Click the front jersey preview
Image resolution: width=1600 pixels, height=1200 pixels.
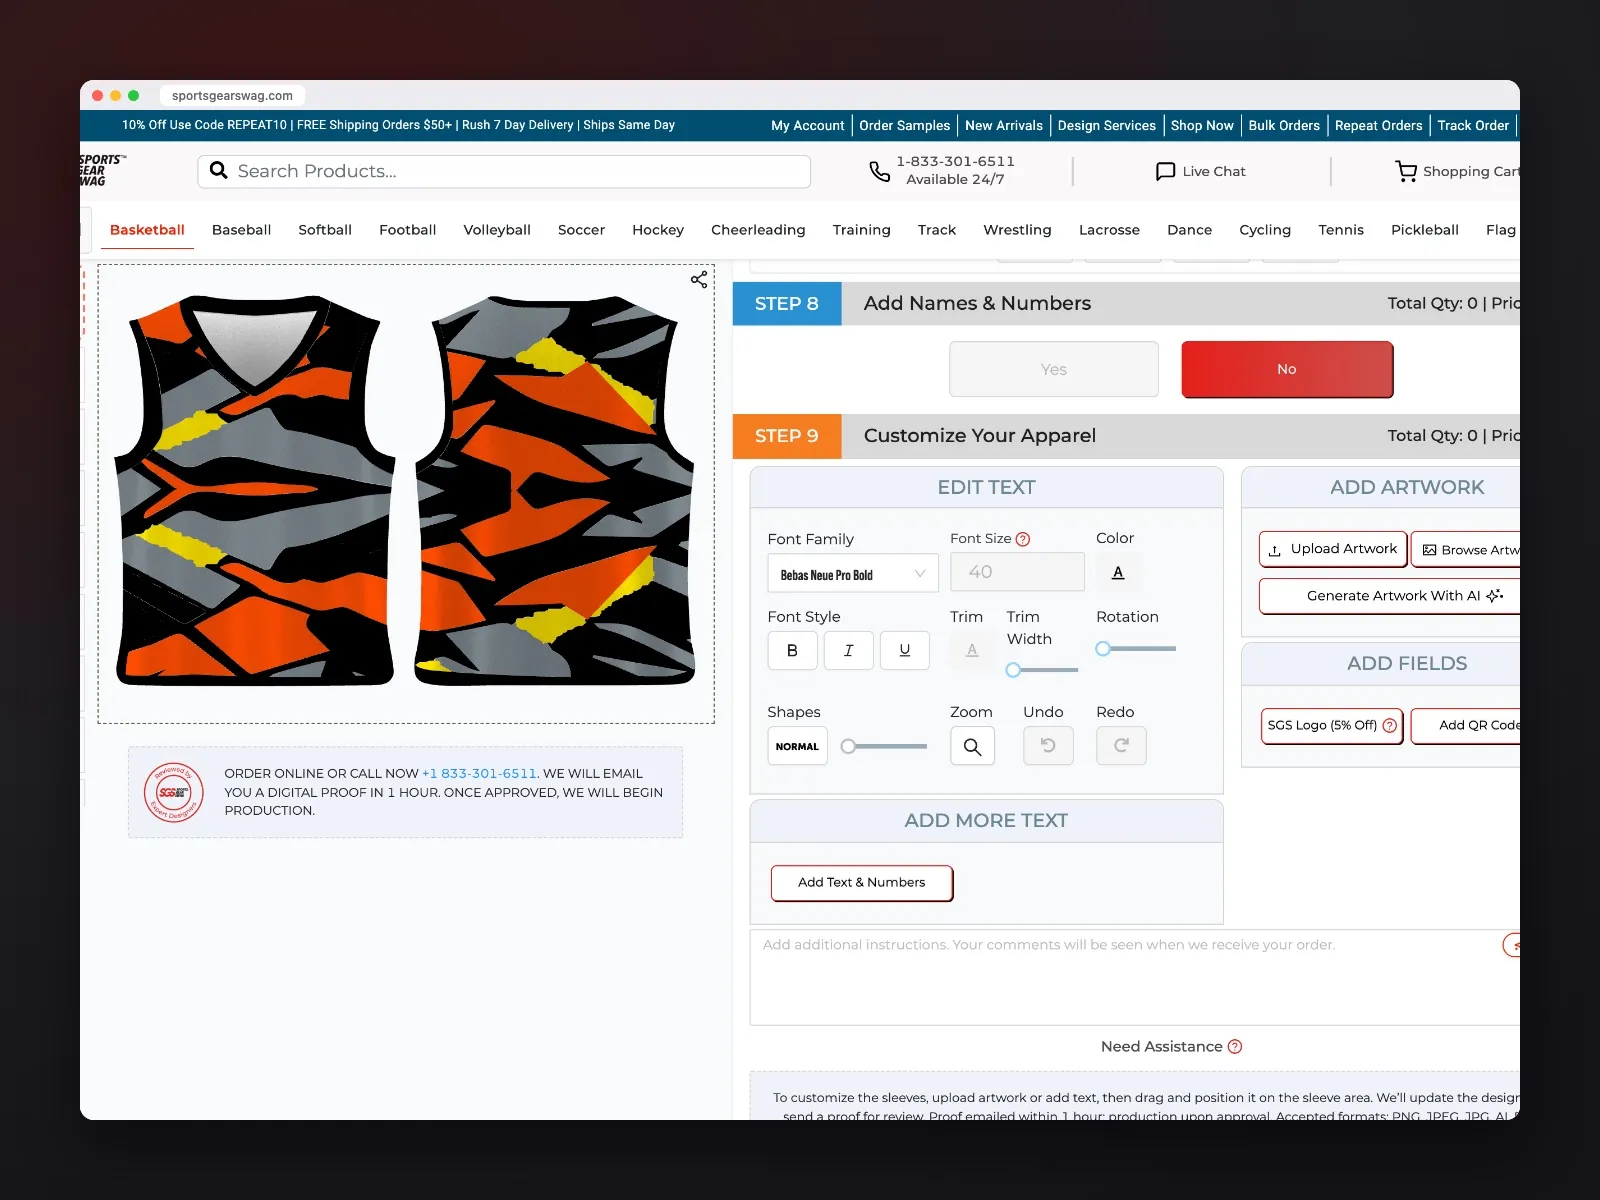[256, 490]
